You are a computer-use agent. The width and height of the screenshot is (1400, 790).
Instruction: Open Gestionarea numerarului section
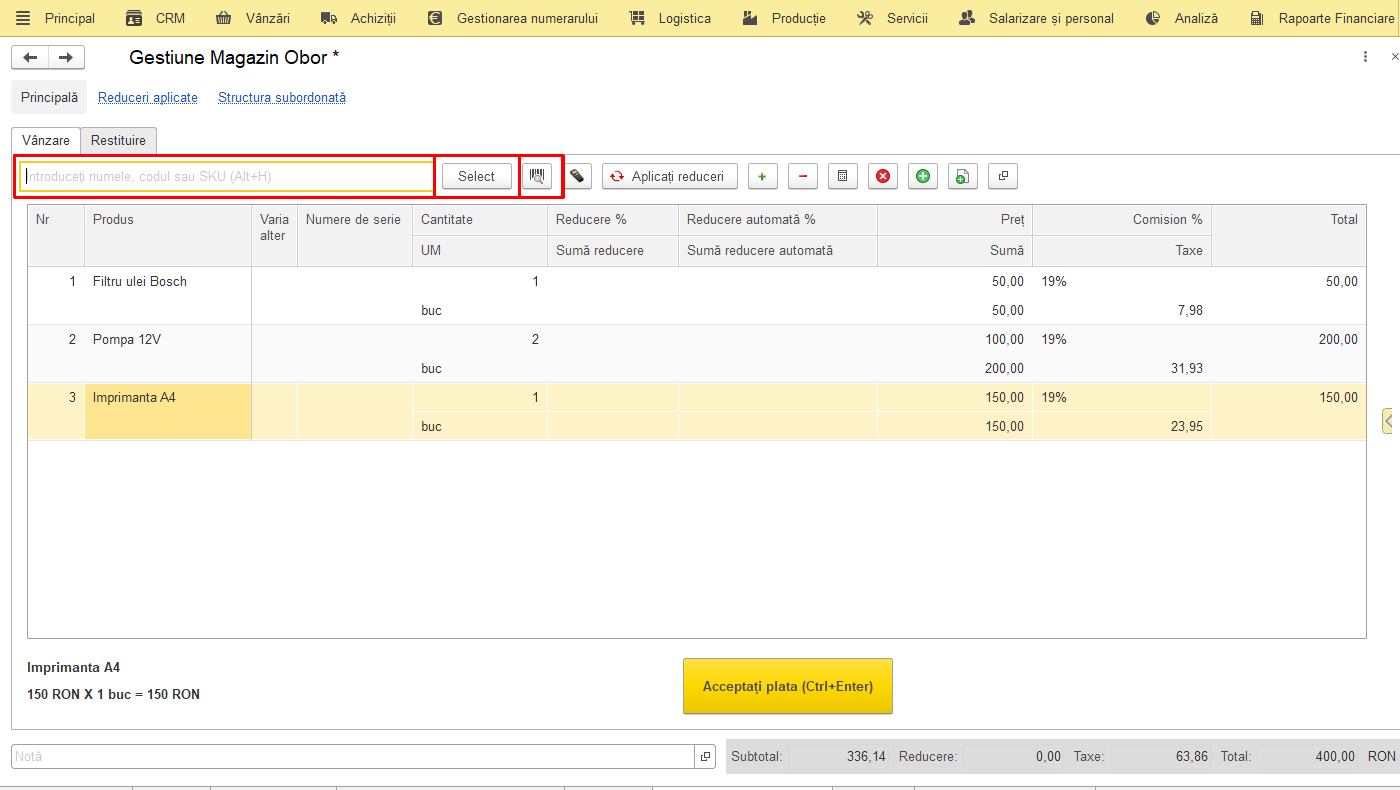coord(512,18)
